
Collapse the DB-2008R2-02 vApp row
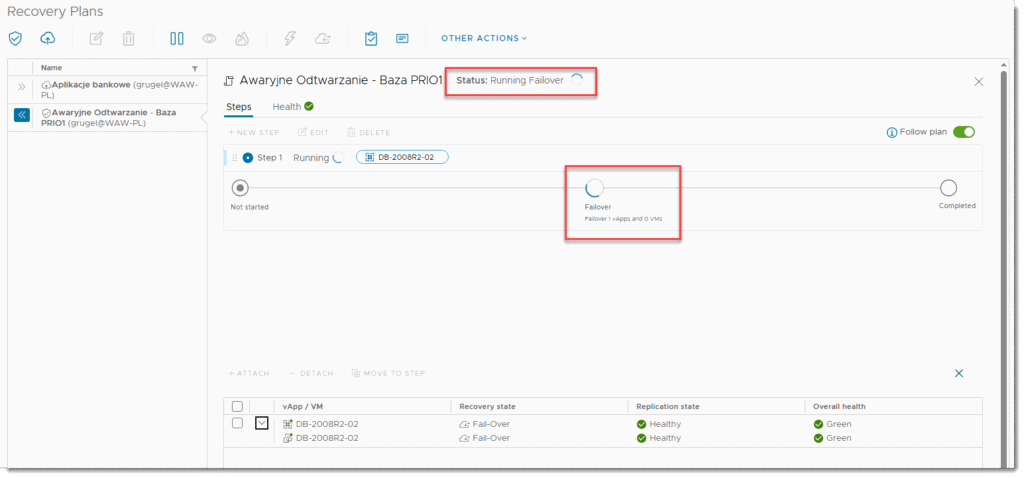[262, 423]
